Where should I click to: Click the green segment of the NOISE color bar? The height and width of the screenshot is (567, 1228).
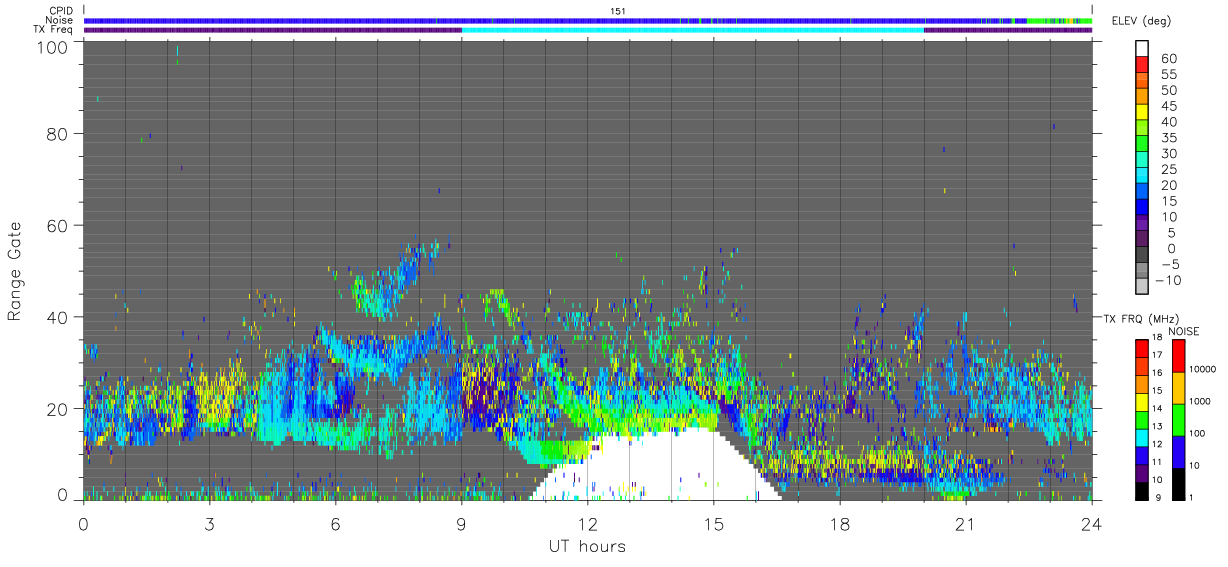[1179, 419]
